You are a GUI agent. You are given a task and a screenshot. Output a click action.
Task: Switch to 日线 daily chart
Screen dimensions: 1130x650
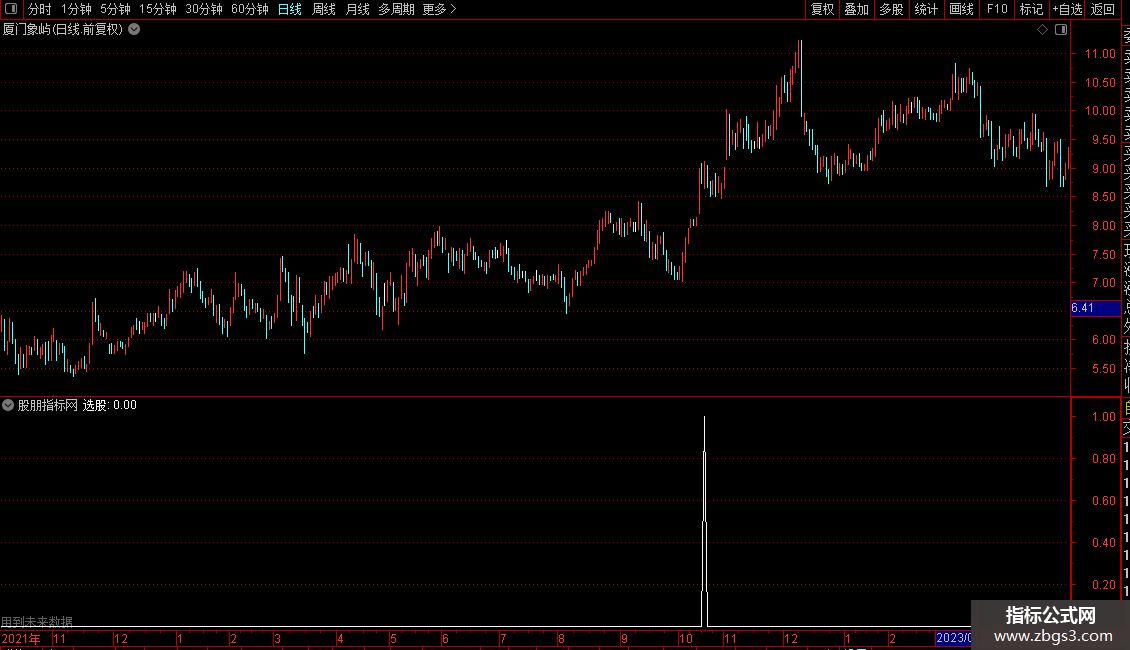tap(290, 9)
